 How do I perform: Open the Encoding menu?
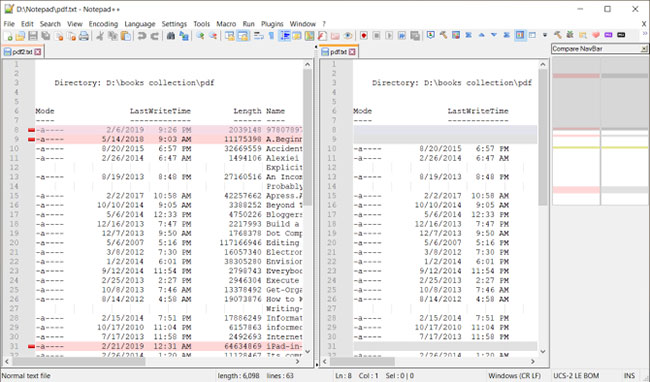tap(103, 24)
